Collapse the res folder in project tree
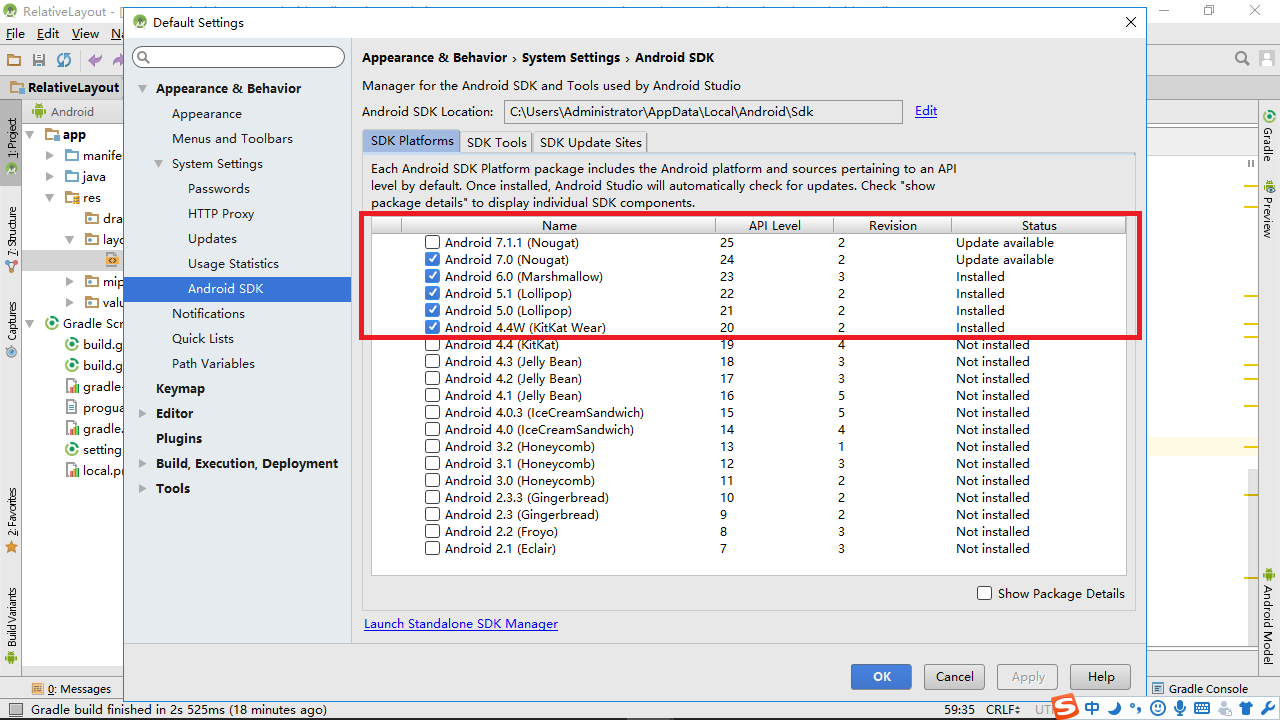1280x720 pixels. (x=50, y=198)
